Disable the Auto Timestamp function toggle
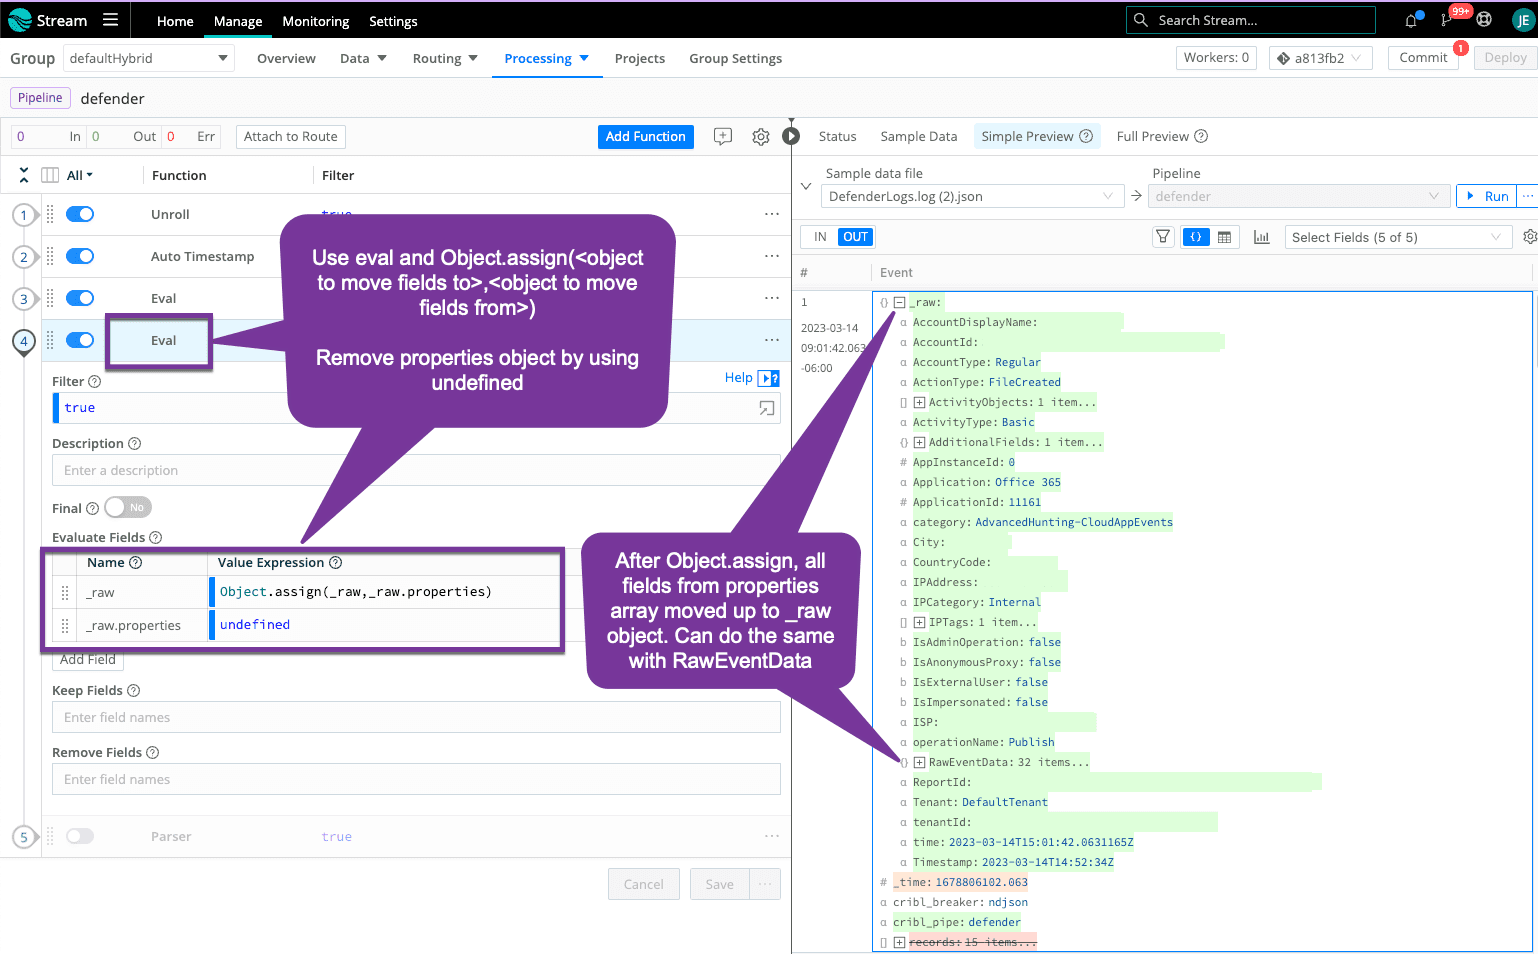The image size is (1538, 954). 80,256
